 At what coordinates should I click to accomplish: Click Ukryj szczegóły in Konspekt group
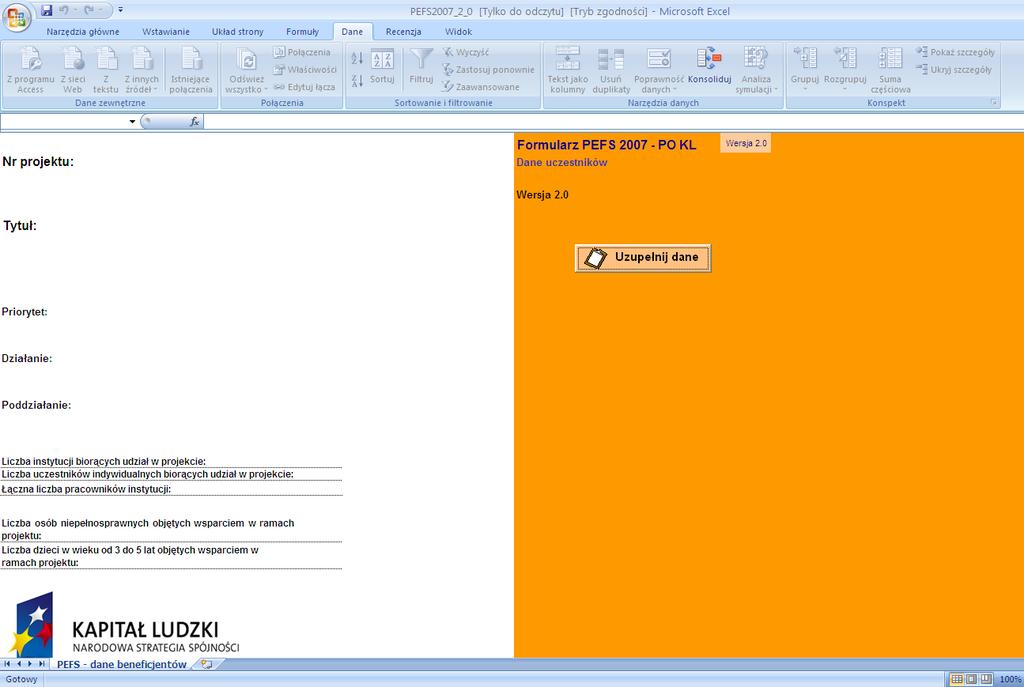(954, 69)
